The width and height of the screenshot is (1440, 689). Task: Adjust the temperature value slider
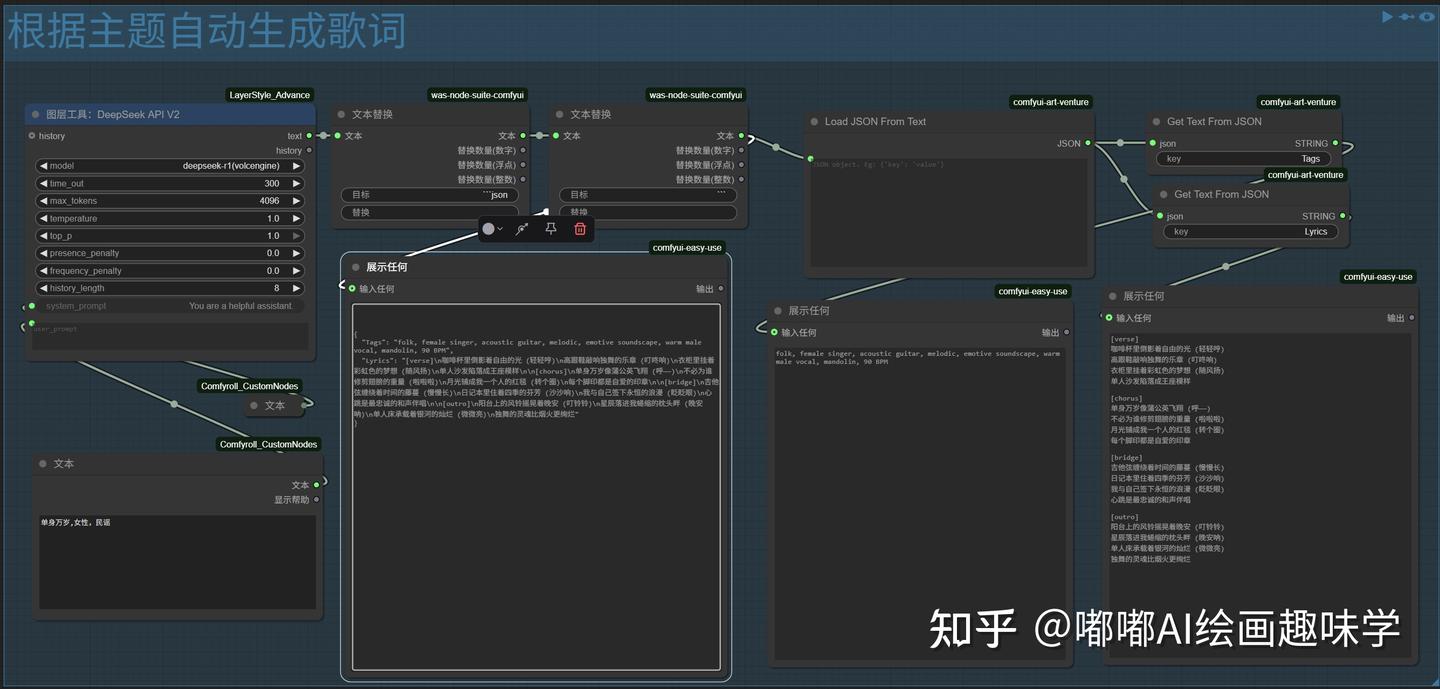(170, 217)
